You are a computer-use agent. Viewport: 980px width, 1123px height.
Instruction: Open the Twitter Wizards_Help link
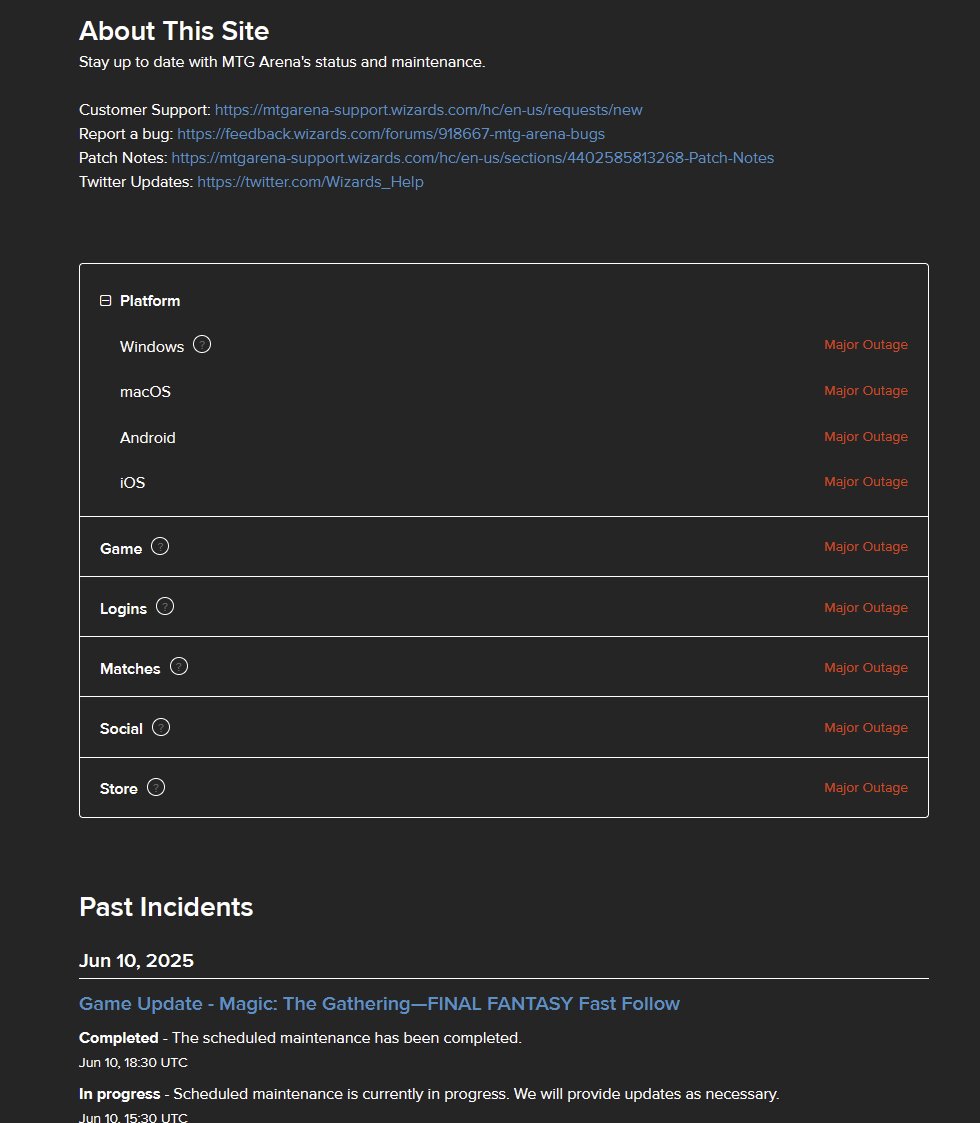pos(310,182)
